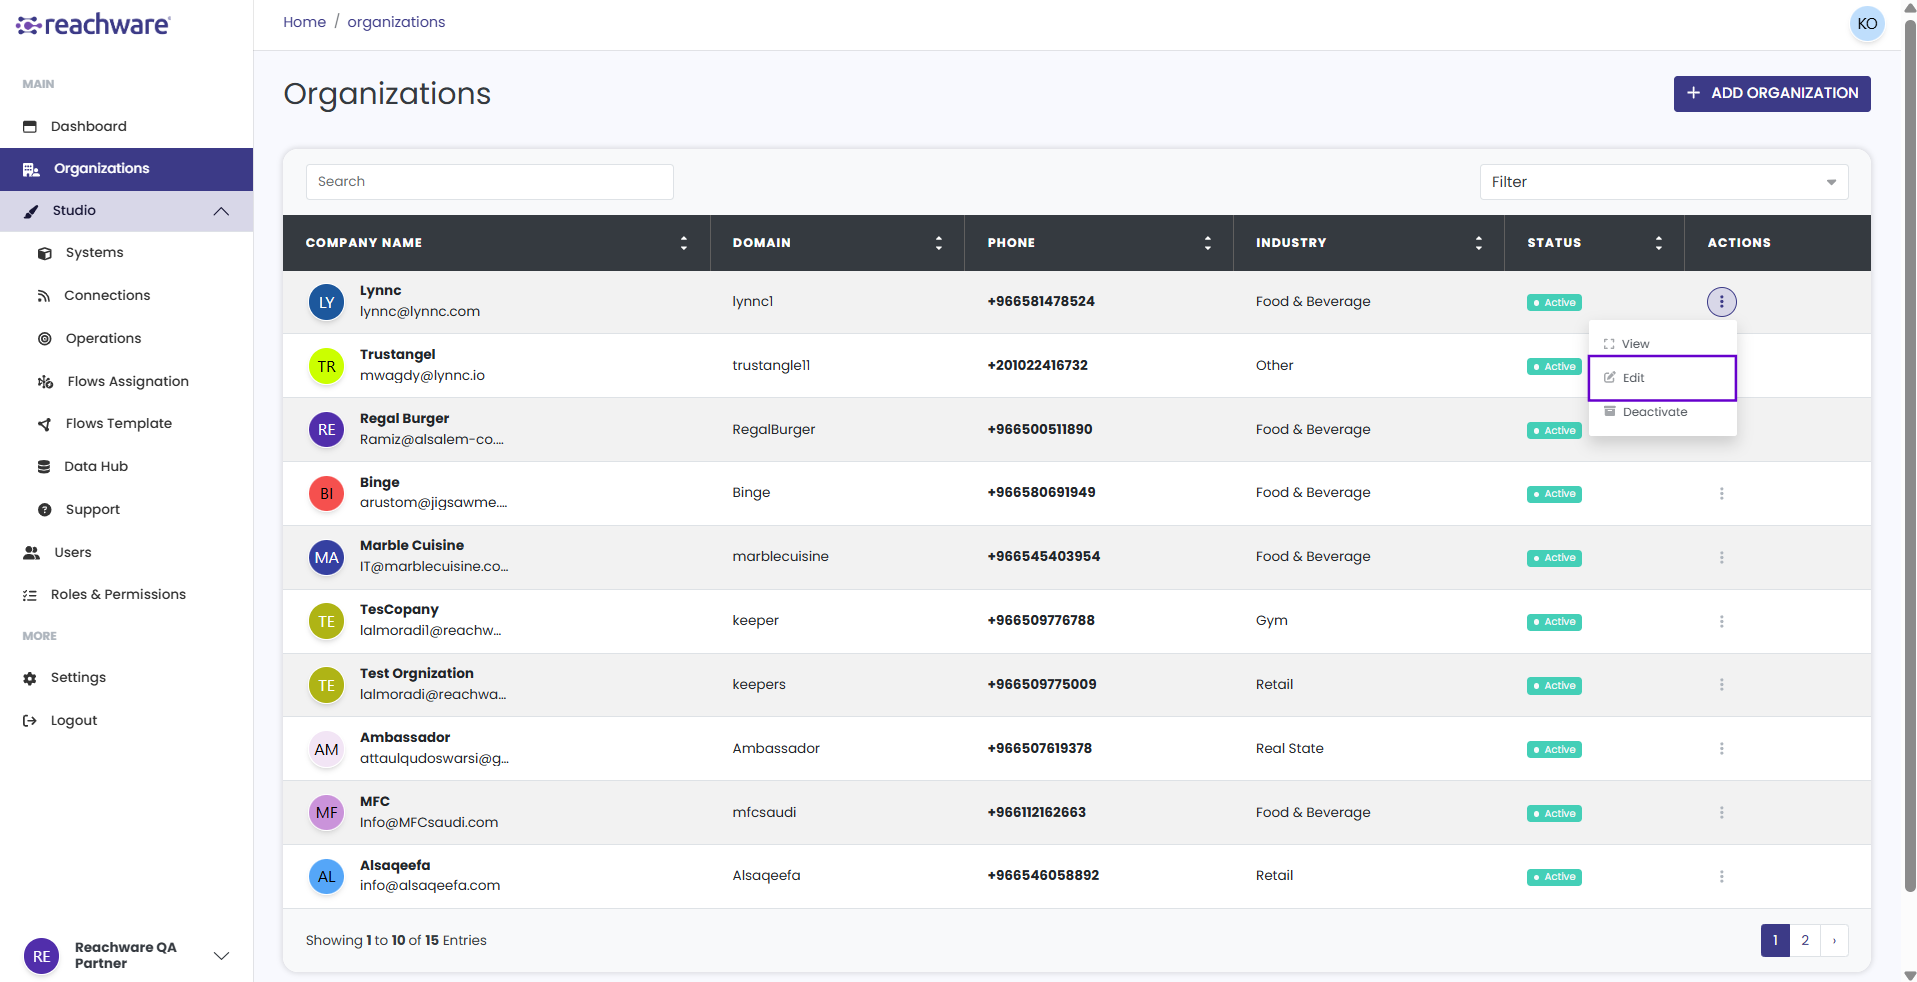This screenshot has height=982, width=1917.
Task: Click the Users sidebar label
Action: 73,553
